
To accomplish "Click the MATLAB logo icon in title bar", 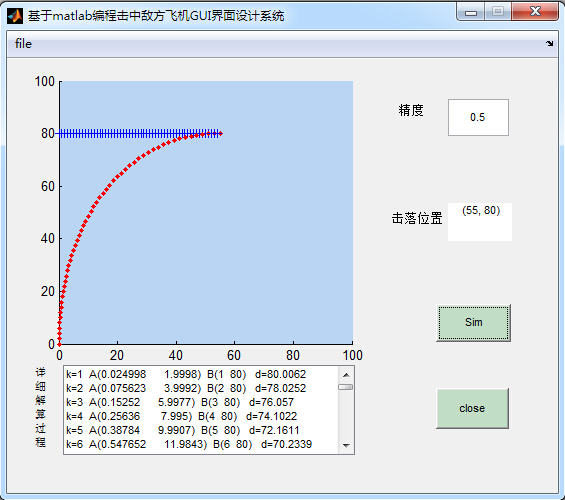I will pyautogui.click(x=15, y=16).
